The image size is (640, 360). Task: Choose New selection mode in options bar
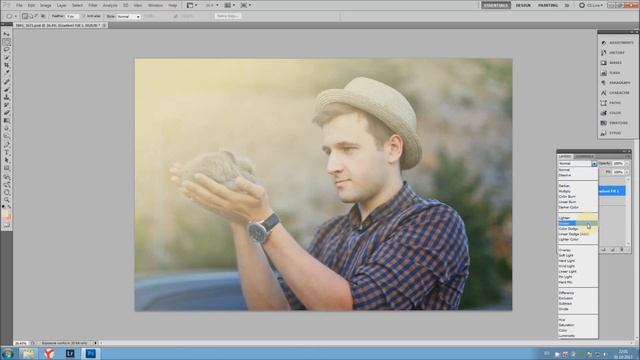25,16
